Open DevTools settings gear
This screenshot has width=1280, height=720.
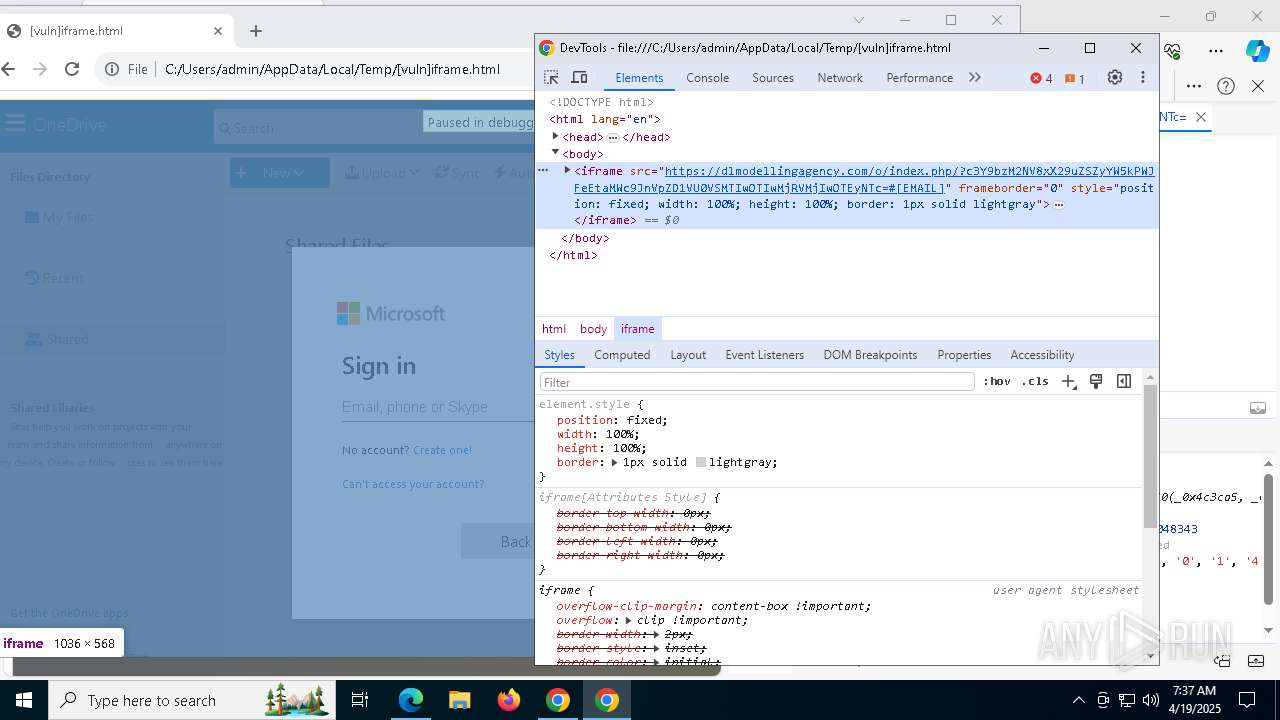pyautogui.click(x=1115, y=77)
